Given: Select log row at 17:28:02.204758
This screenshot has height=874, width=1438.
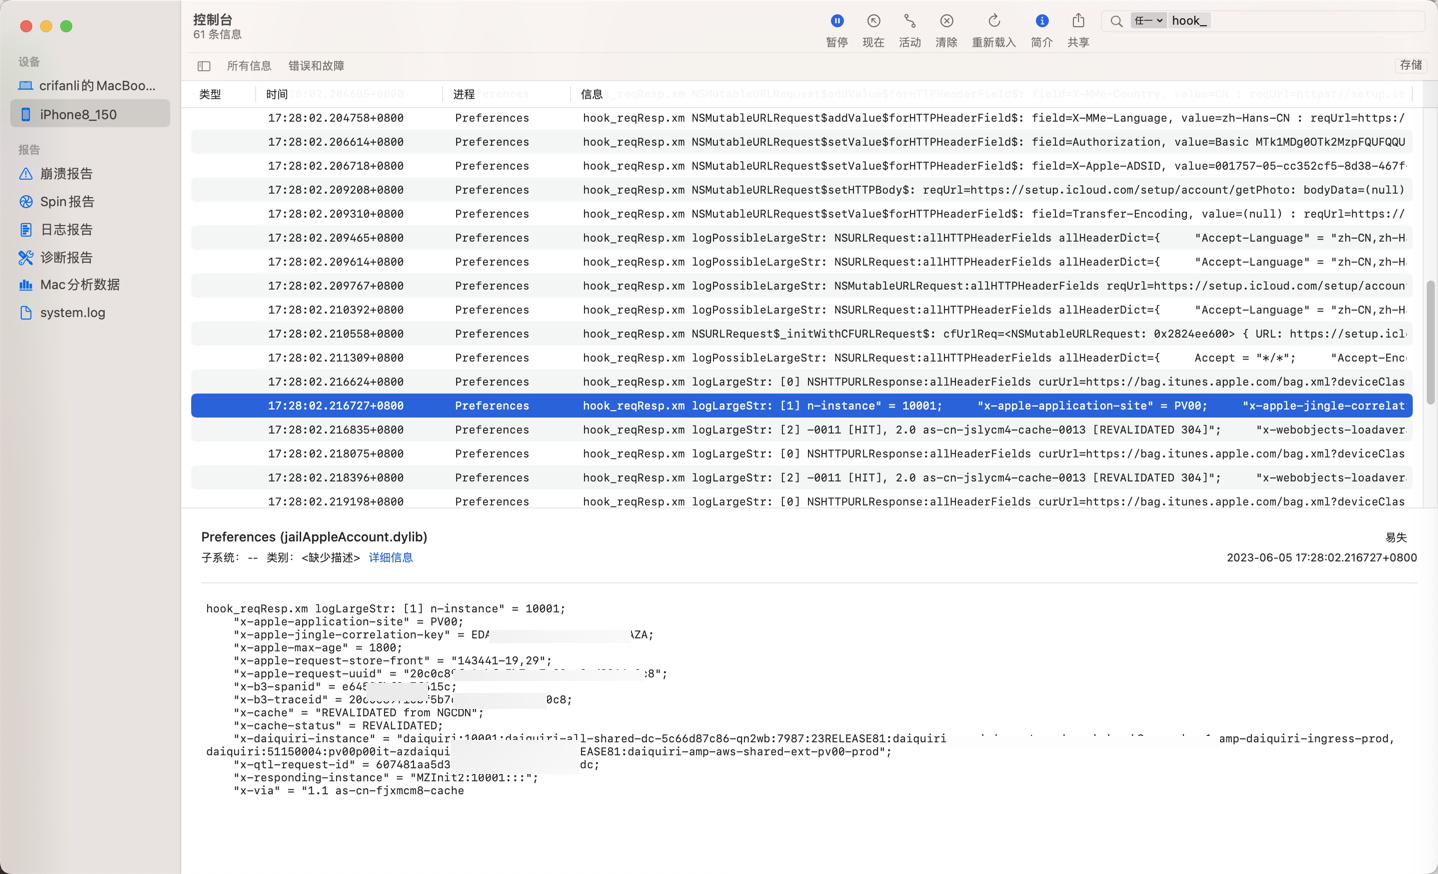Looking at the screenshot, I should (801, 118).
